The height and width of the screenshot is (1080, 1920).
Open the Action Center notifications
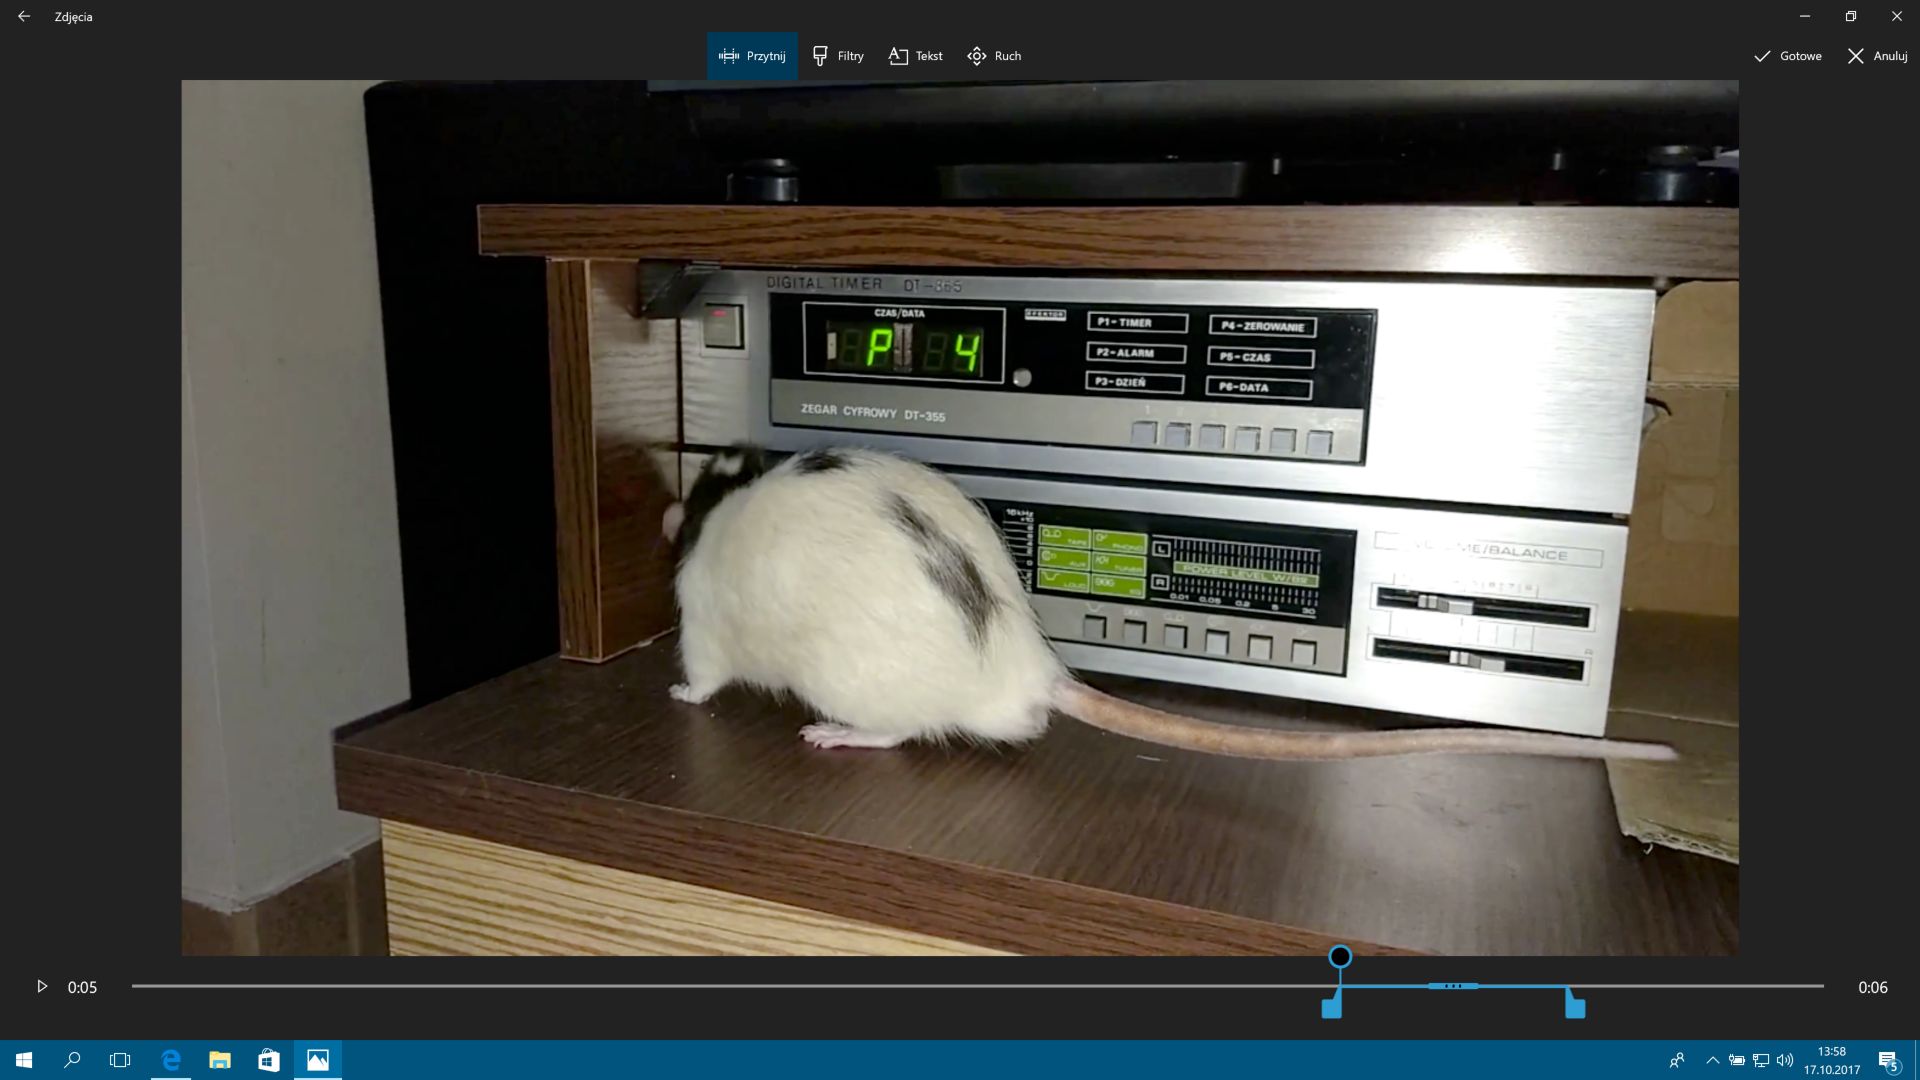[x=1888, y=1060]
